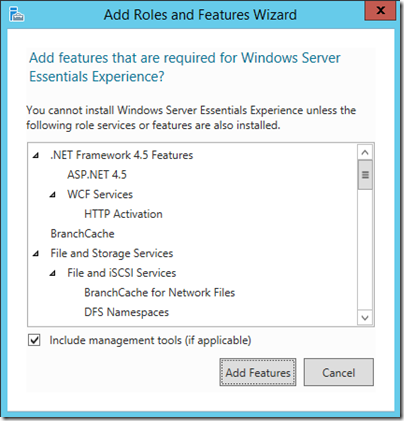
Task: Click the Add Features button
Action: click(x=258, y=372)
